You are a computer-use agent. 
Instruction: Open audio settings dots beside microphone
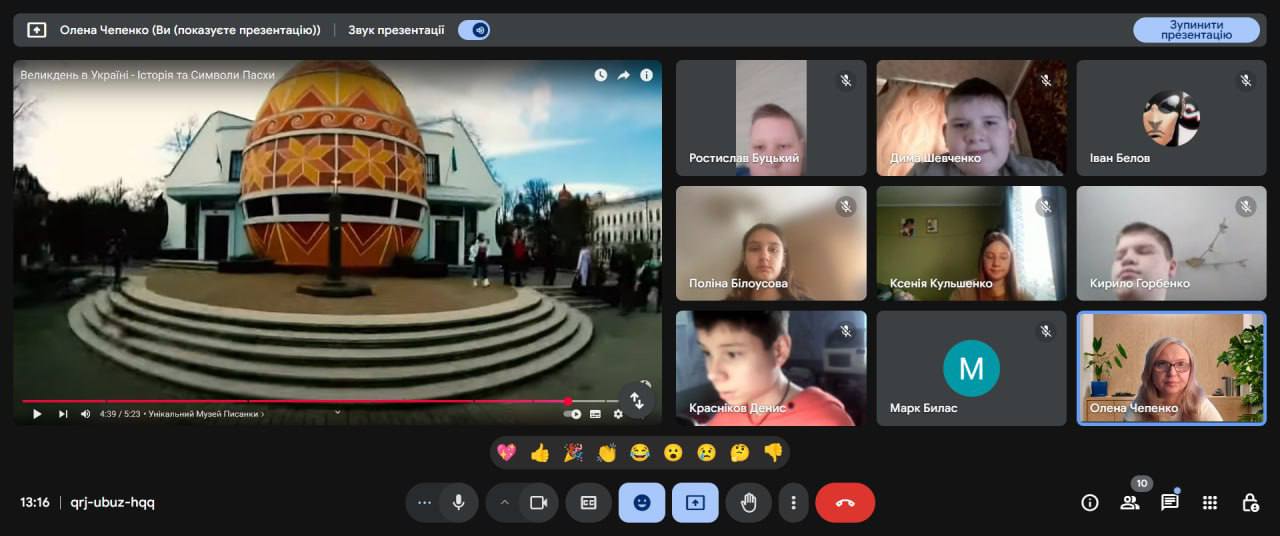424,503
